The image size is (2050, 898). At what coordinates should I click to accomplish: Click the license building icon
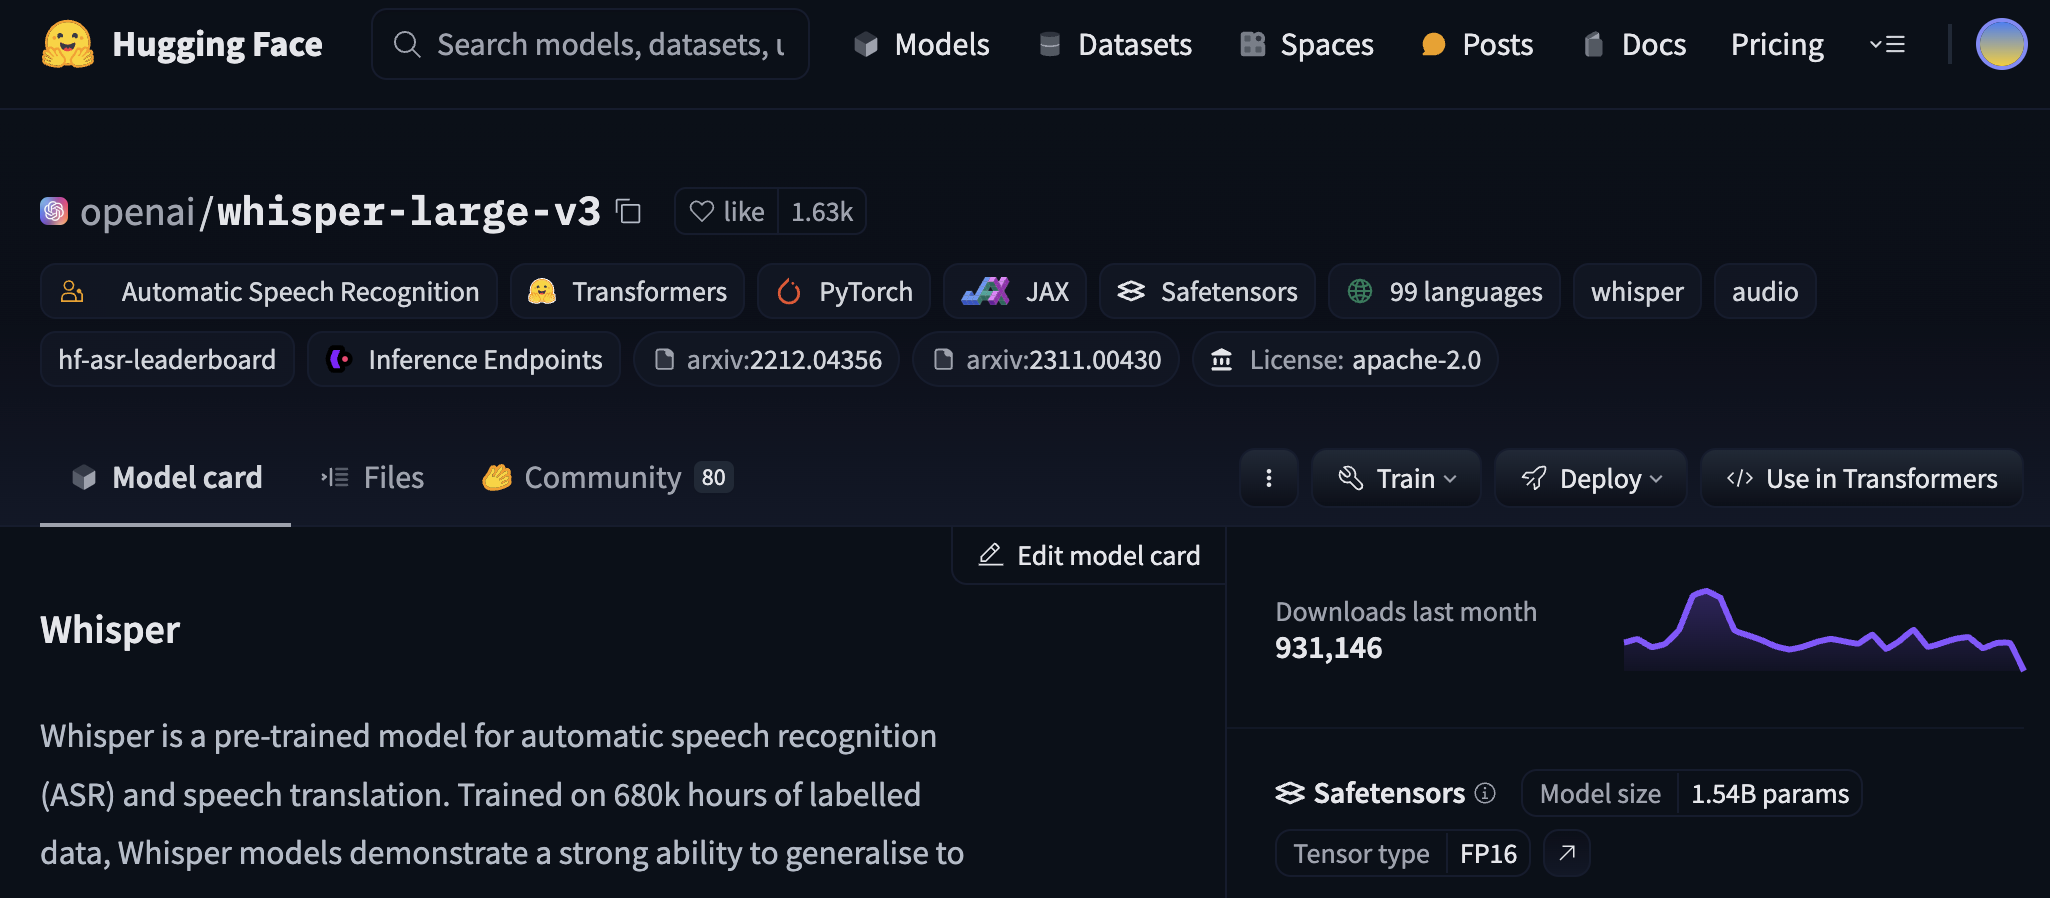click(1221, 359)
